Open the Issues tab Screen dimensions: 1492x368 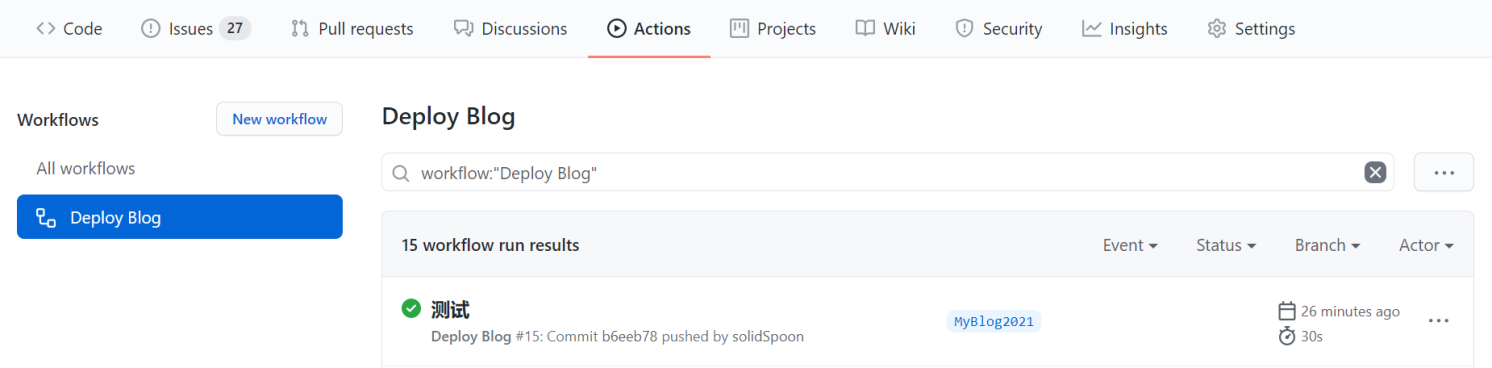[x=196, y=29]
